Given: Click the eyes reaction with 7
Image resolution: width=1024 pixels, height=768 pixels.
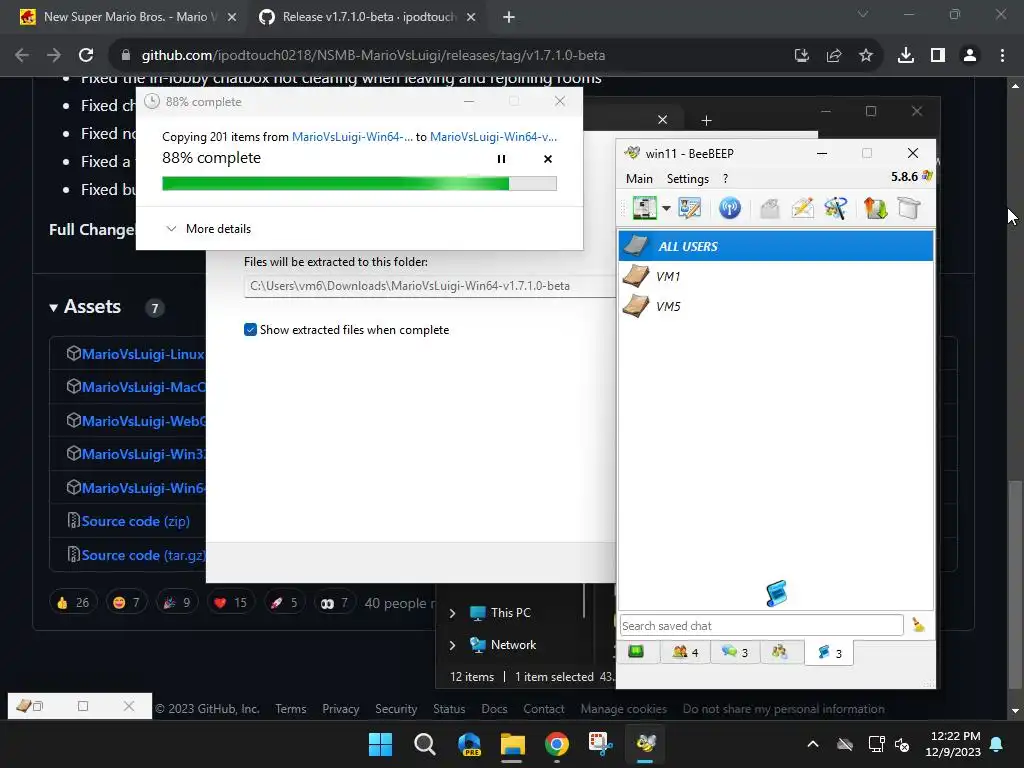Looking at the screenshot, I should pyautogui.click(x=334, y=602).
